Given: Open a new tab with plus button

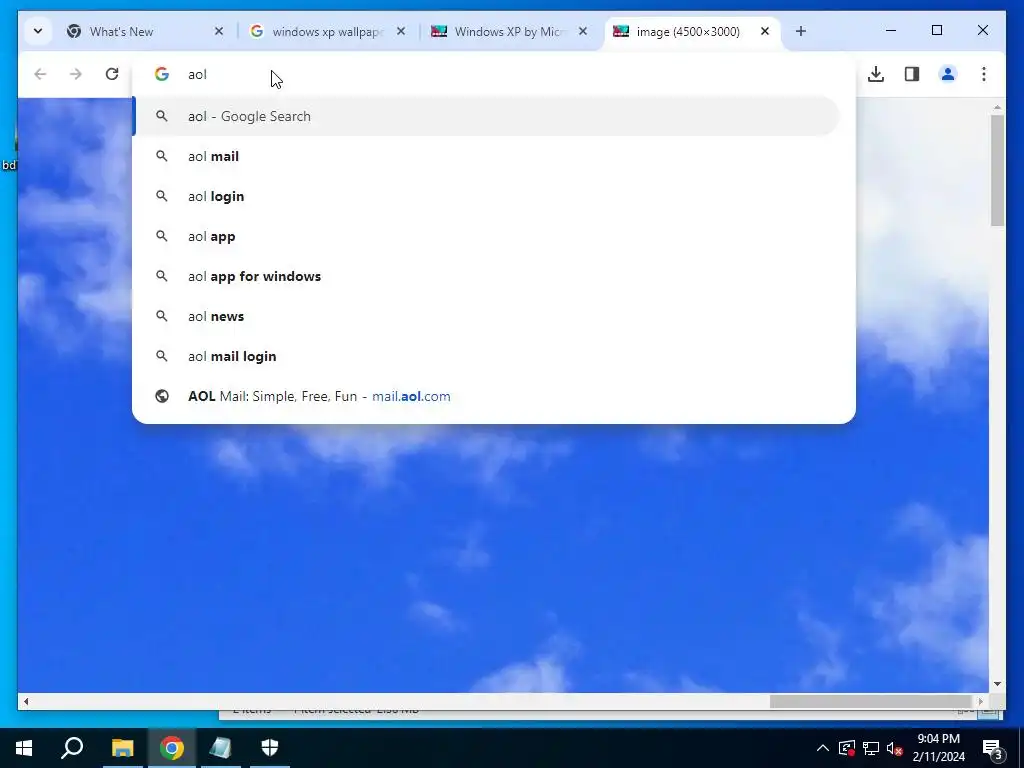Looking at the screenshot, I should tap(801, 31).
